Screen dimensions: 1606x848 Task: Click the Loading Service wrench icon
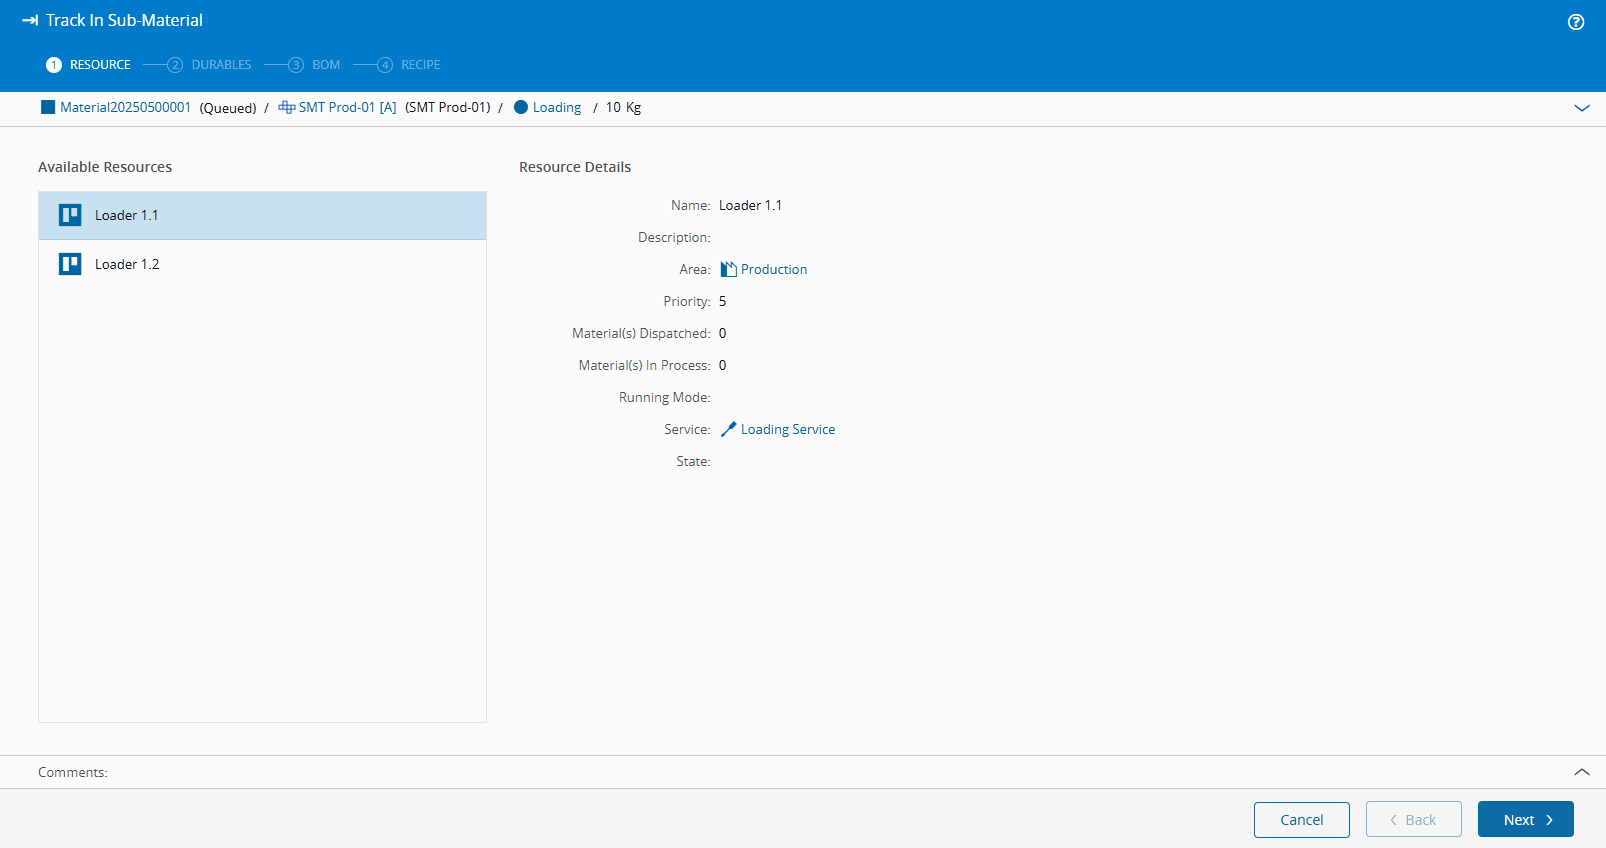[728, 429]
